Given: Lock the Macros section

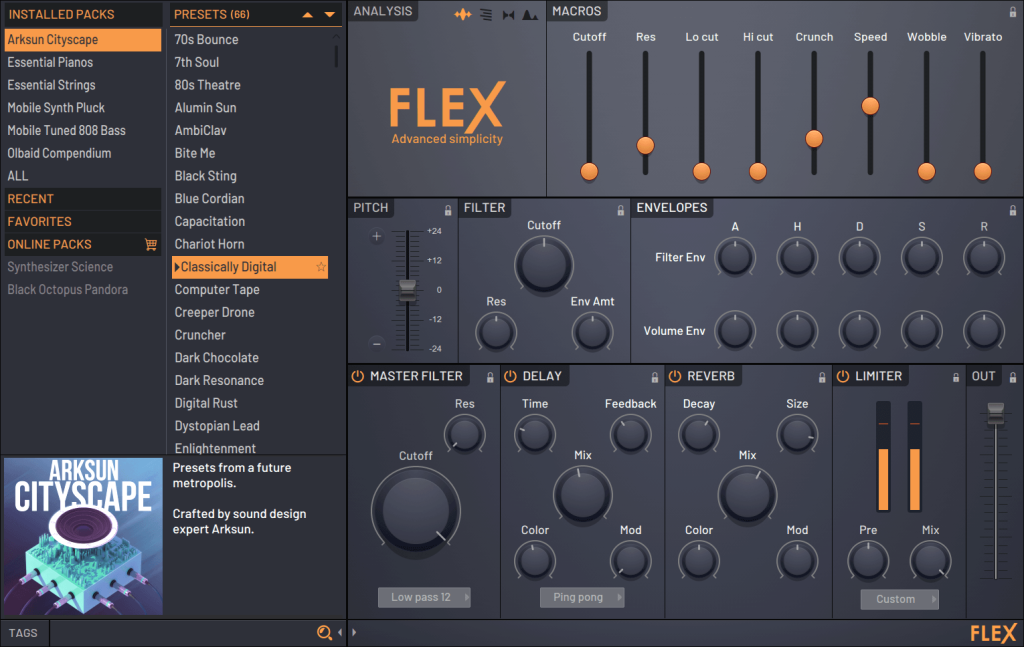Looking at the screenshot, I should point(1013,11).
